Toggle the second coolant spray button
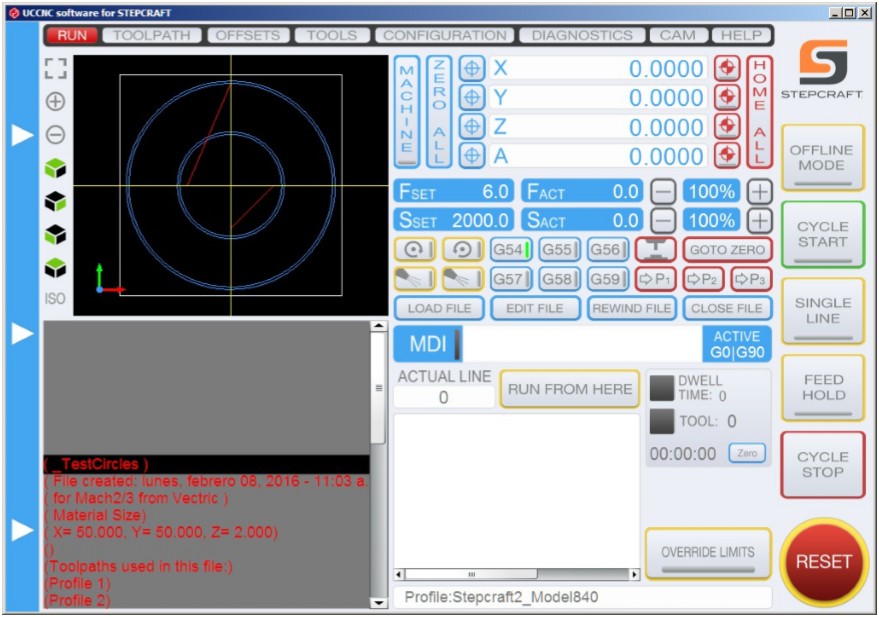The width and height of the screenshot is (879, 617). [463, 279]
